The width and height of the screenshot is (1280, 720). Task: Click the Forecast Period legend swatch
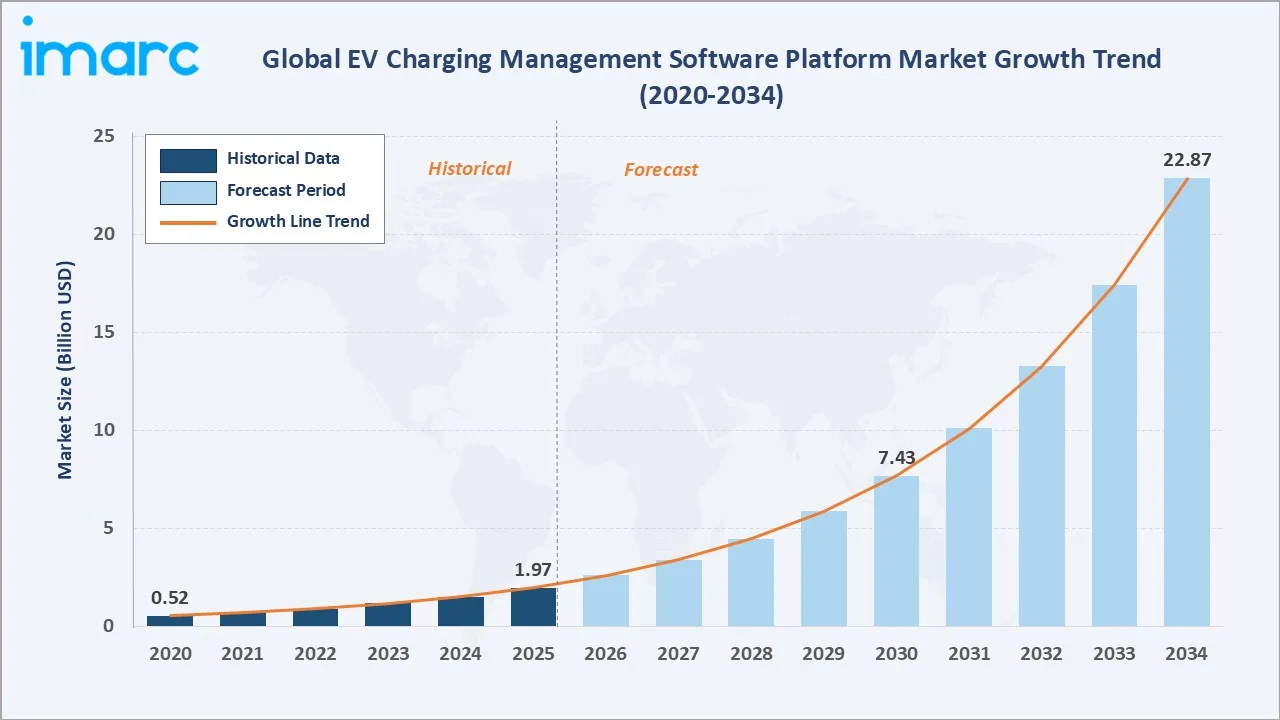click(188, 191)
